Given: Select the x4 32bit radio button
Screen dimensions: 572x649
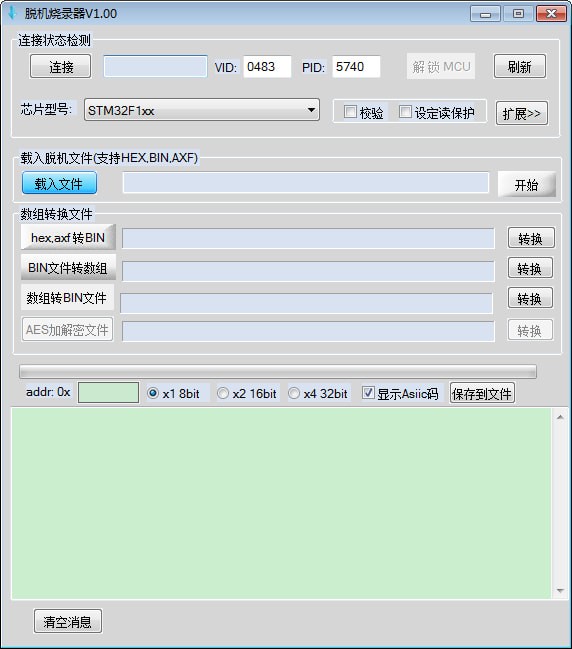Looking at the screenshot, I should (294, 393).
